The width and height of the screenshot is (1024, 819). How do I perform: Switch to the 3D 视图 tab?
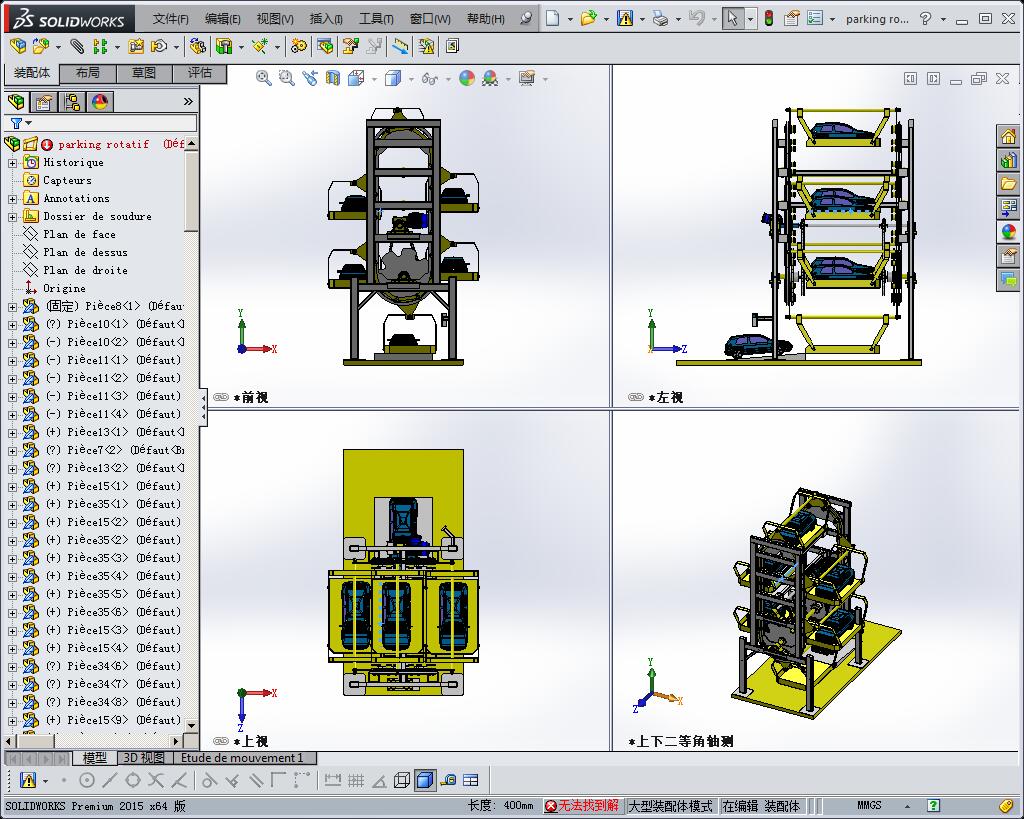[x=144, y=758]
